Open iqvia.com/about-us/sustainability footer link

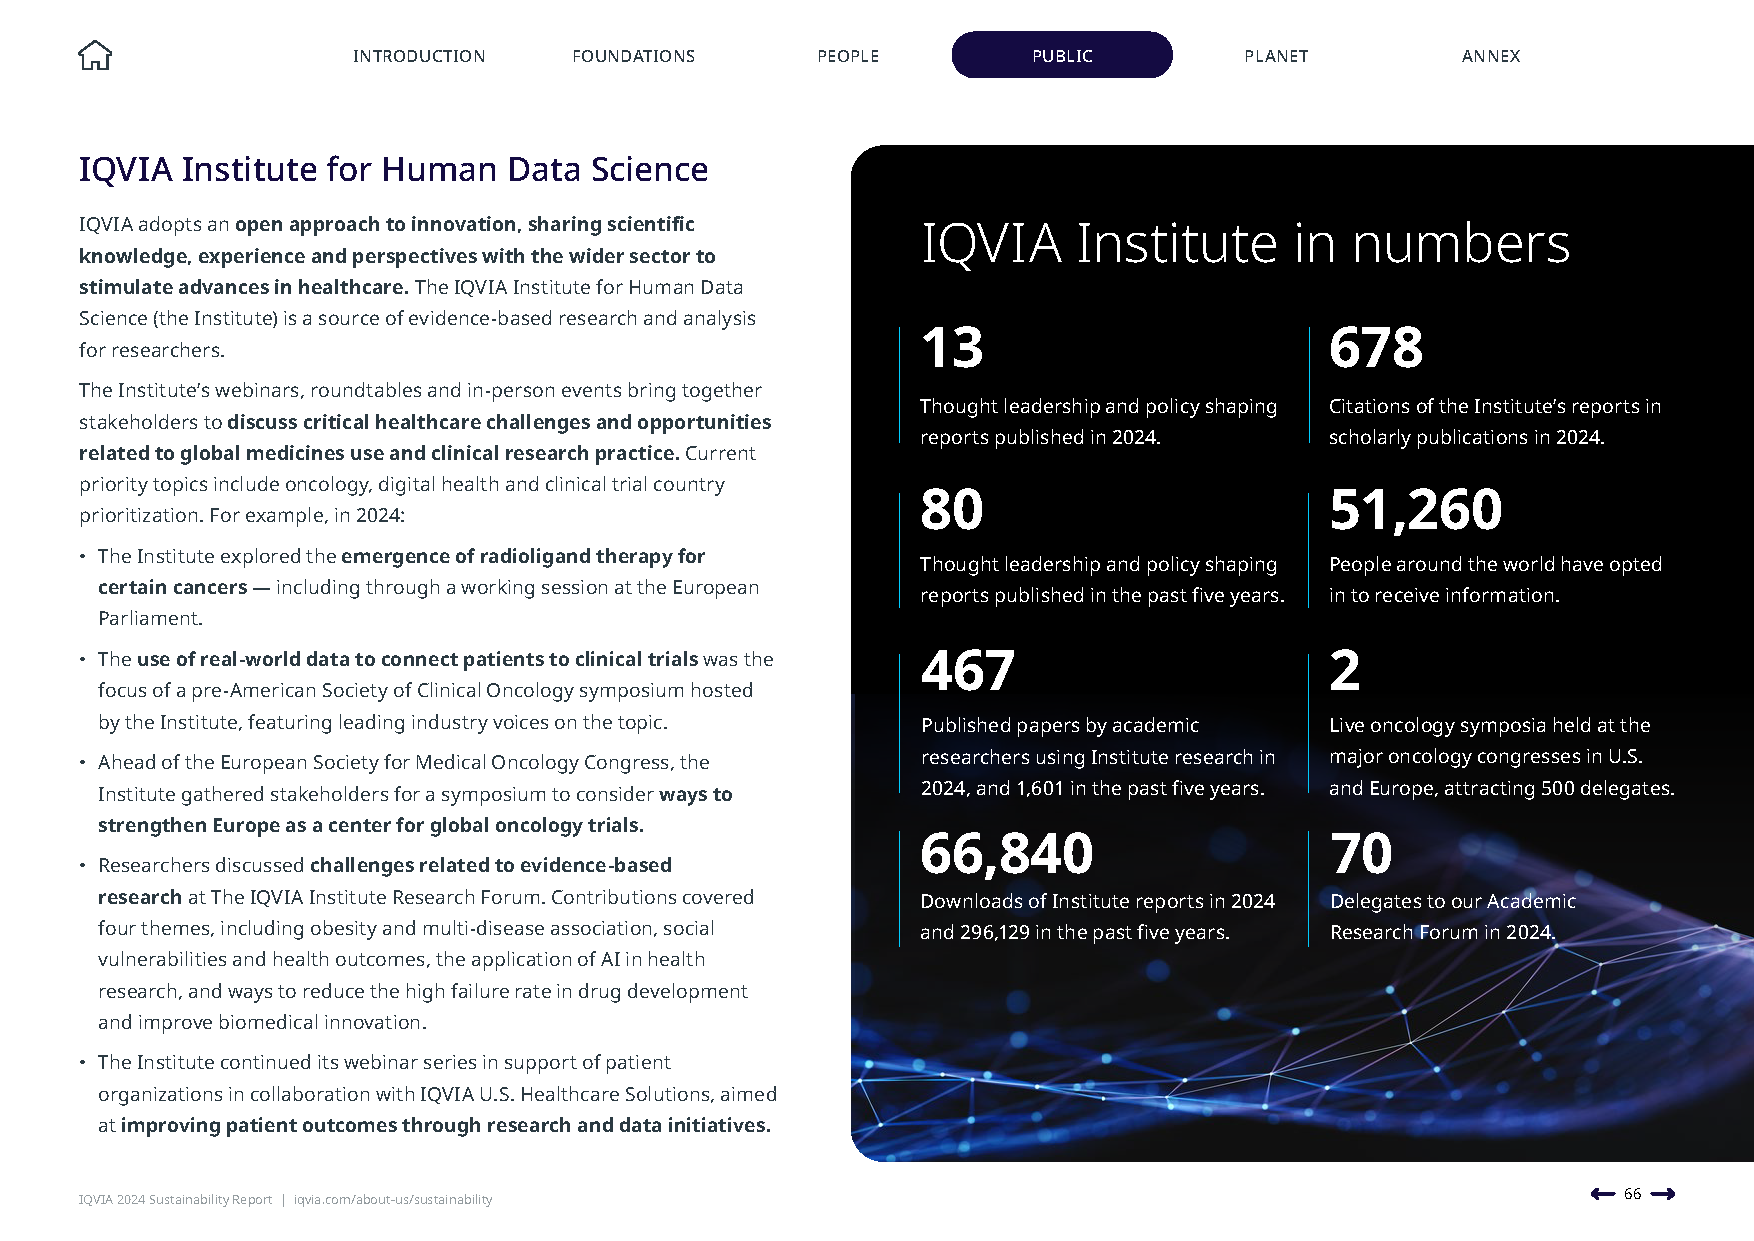pos(393,1199)
